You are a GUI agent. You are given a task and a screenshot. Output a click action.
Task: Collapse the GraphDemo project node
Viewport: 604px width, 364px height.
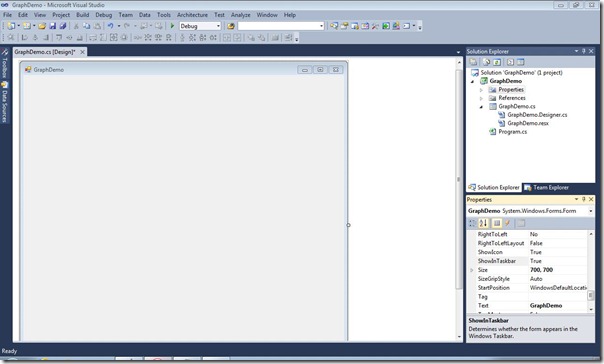tap(473, 81)
